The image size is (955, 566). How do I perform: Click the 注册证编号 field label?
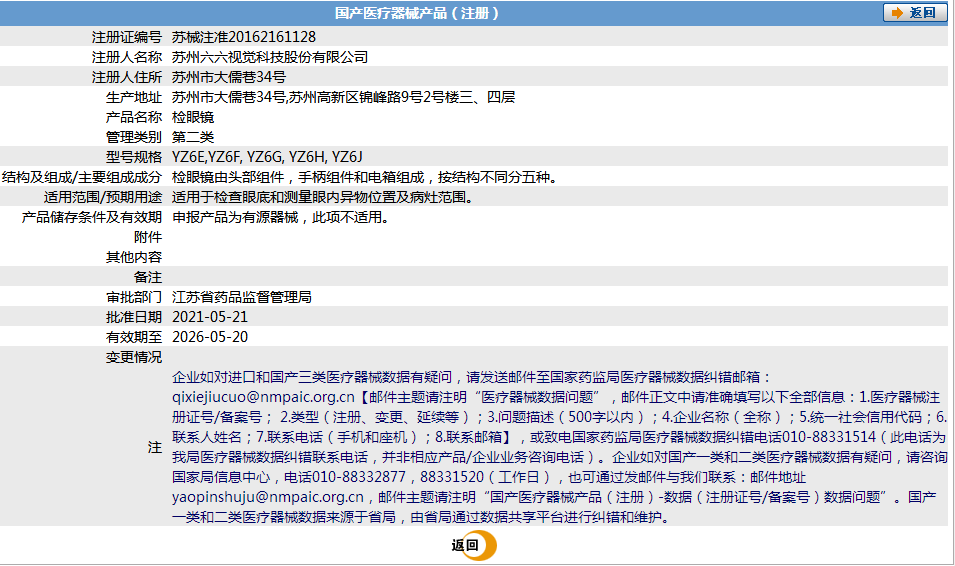tap(127, 37)
